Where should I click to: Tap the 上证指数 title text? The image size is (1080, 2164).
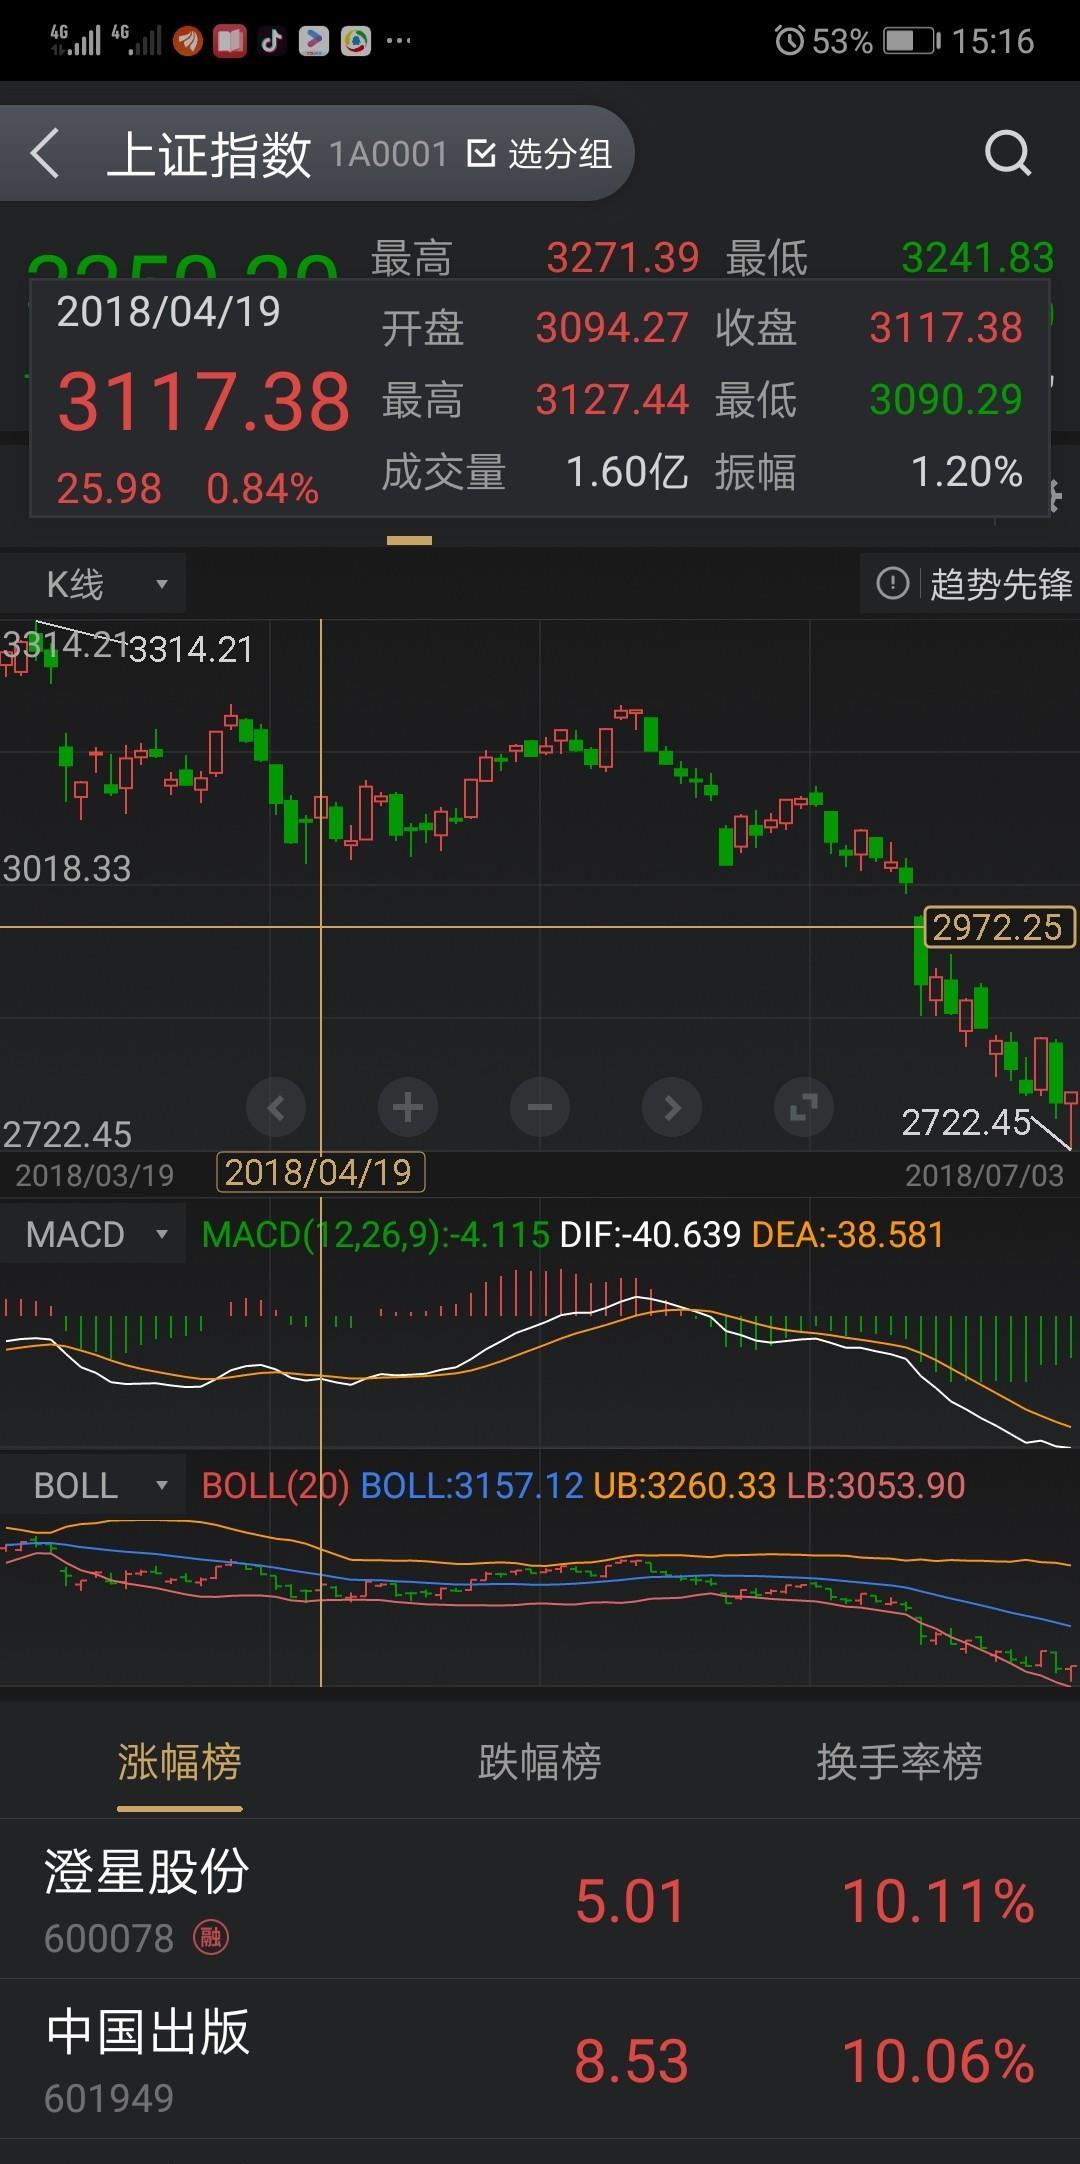208,154
